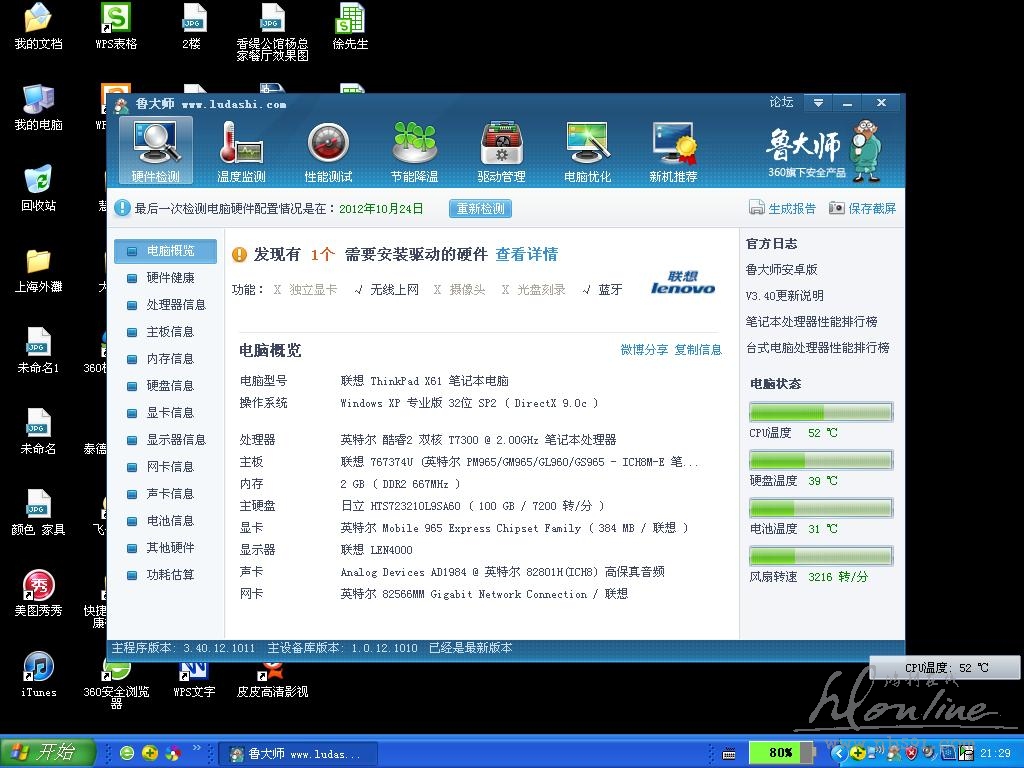Open the 硬件检测 hardware detection tool
Viewport: 1024px width, 768px height.
pos(156,152)
